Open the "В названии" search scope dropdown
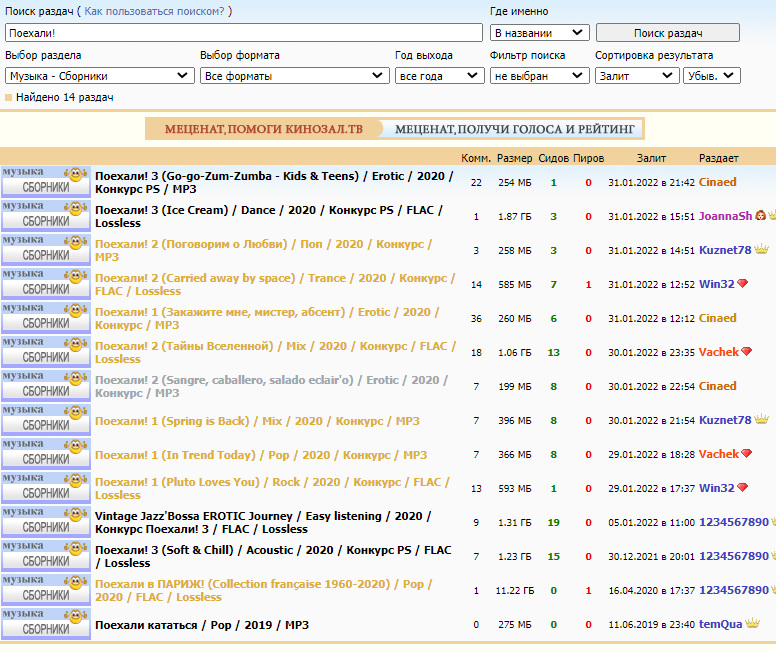 [x=540, y=32]
